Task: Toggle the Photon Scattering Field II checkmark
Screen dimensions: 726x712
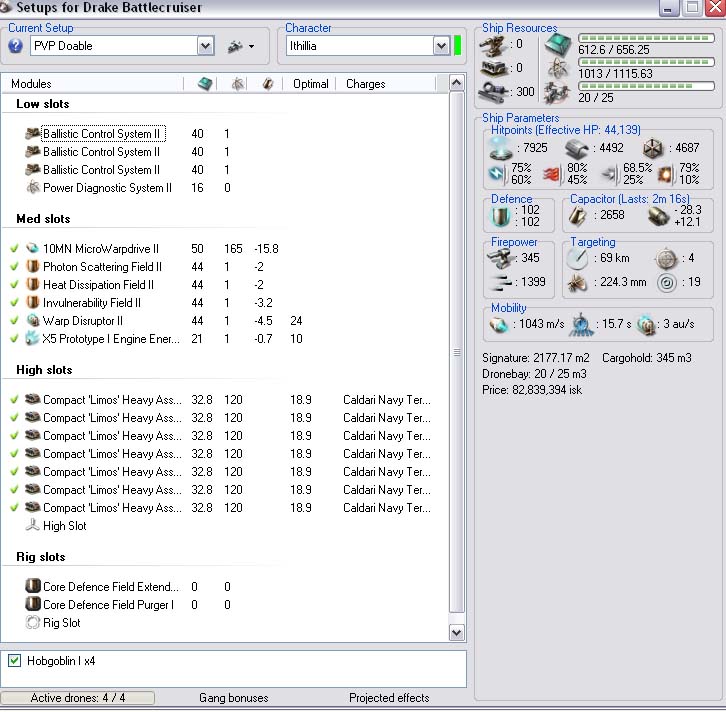Action: click(14, 266)
